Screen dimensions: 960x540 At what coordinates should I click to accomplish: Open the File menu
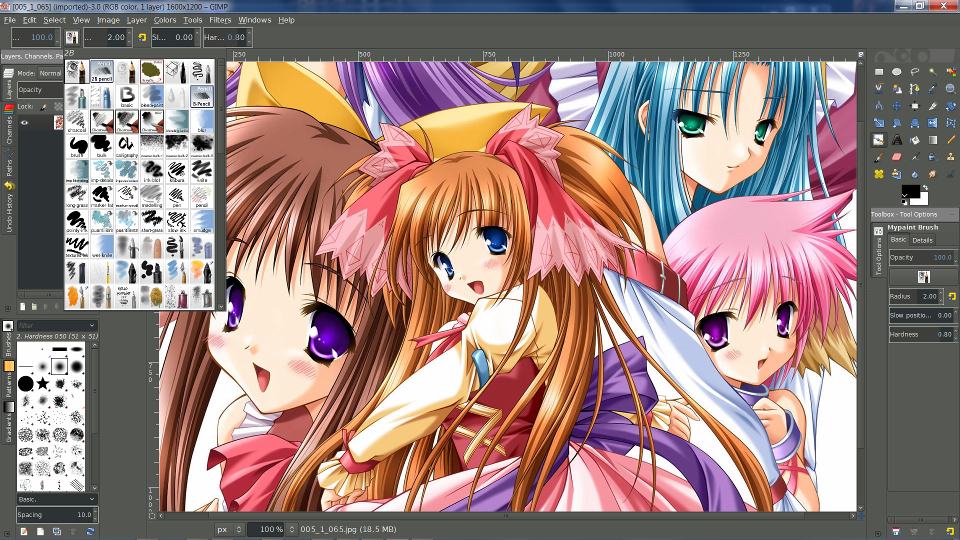(10, 20)
